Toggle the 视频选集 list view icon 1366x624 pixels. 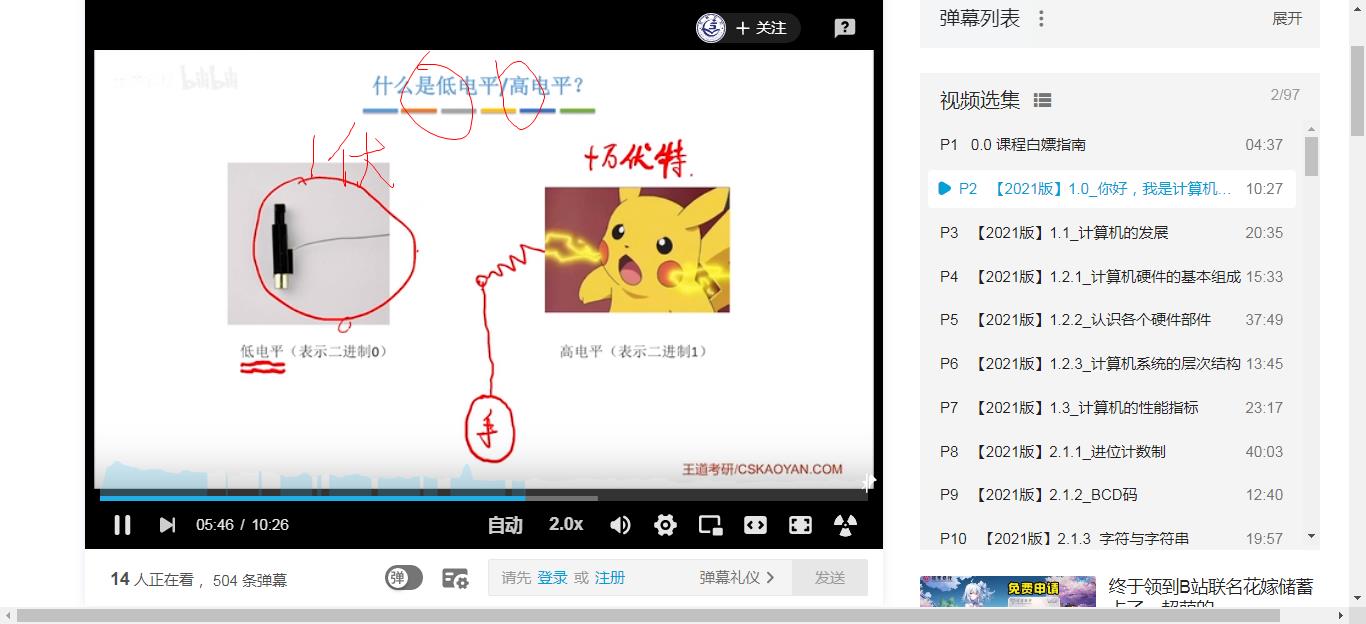1042,100
